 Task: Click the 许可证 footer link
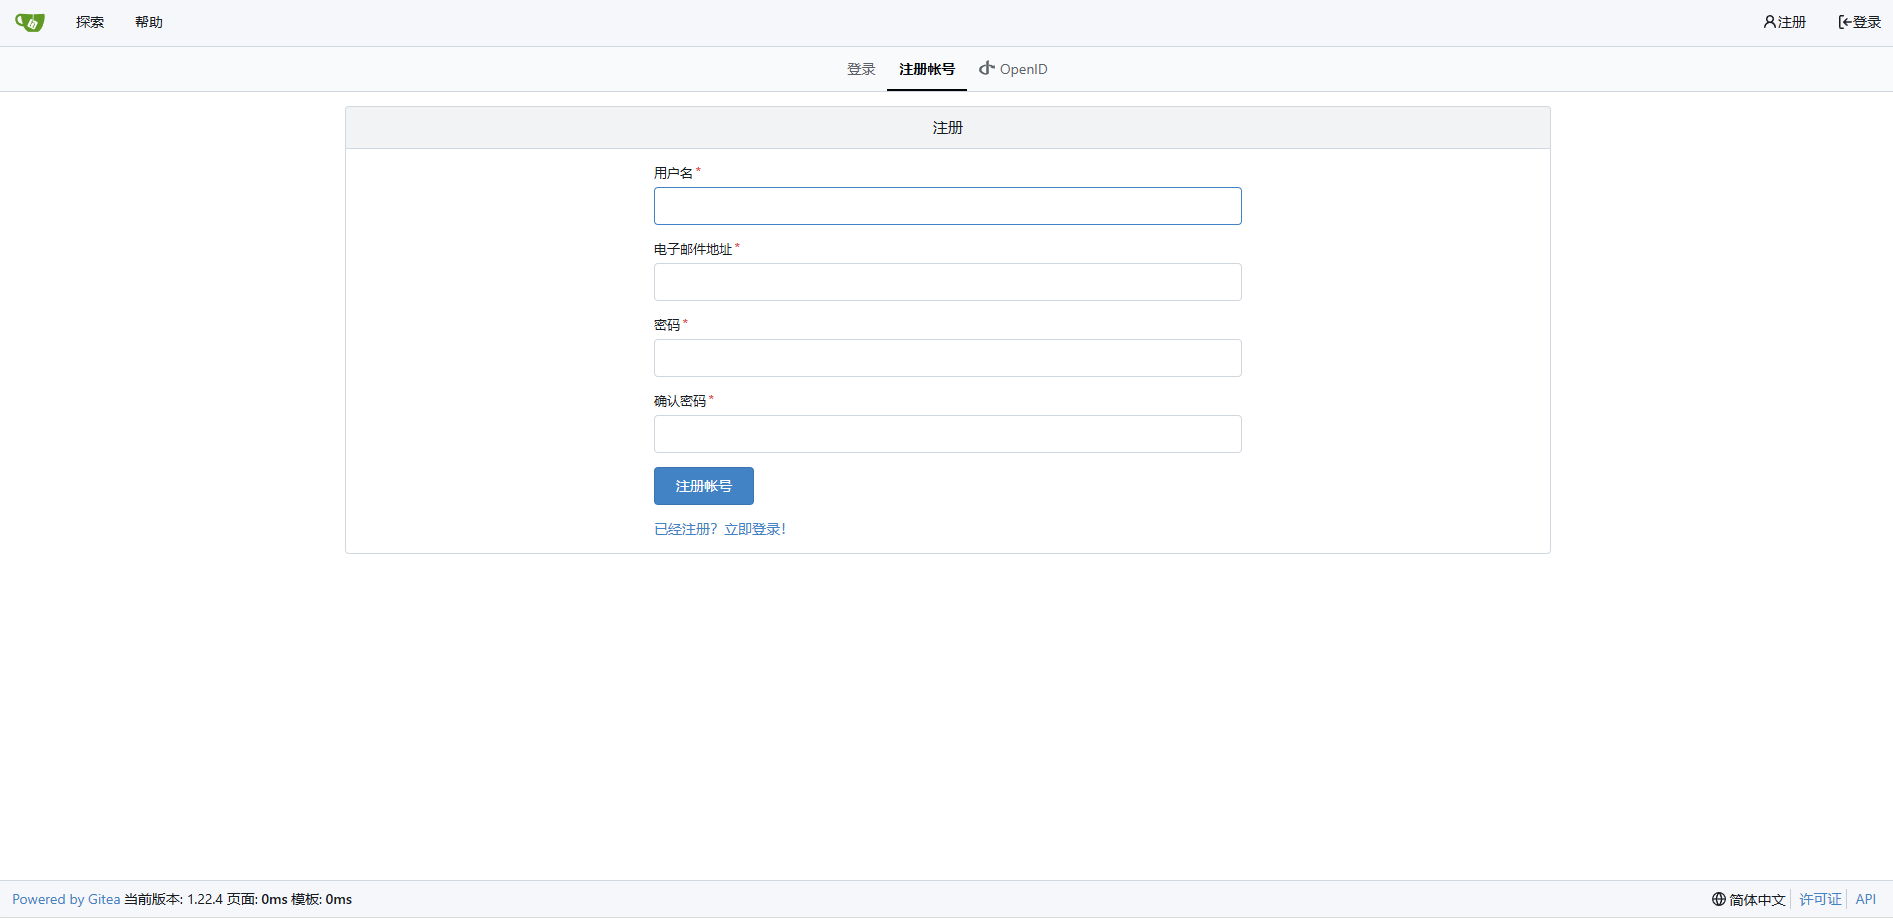pos(1819,899)
